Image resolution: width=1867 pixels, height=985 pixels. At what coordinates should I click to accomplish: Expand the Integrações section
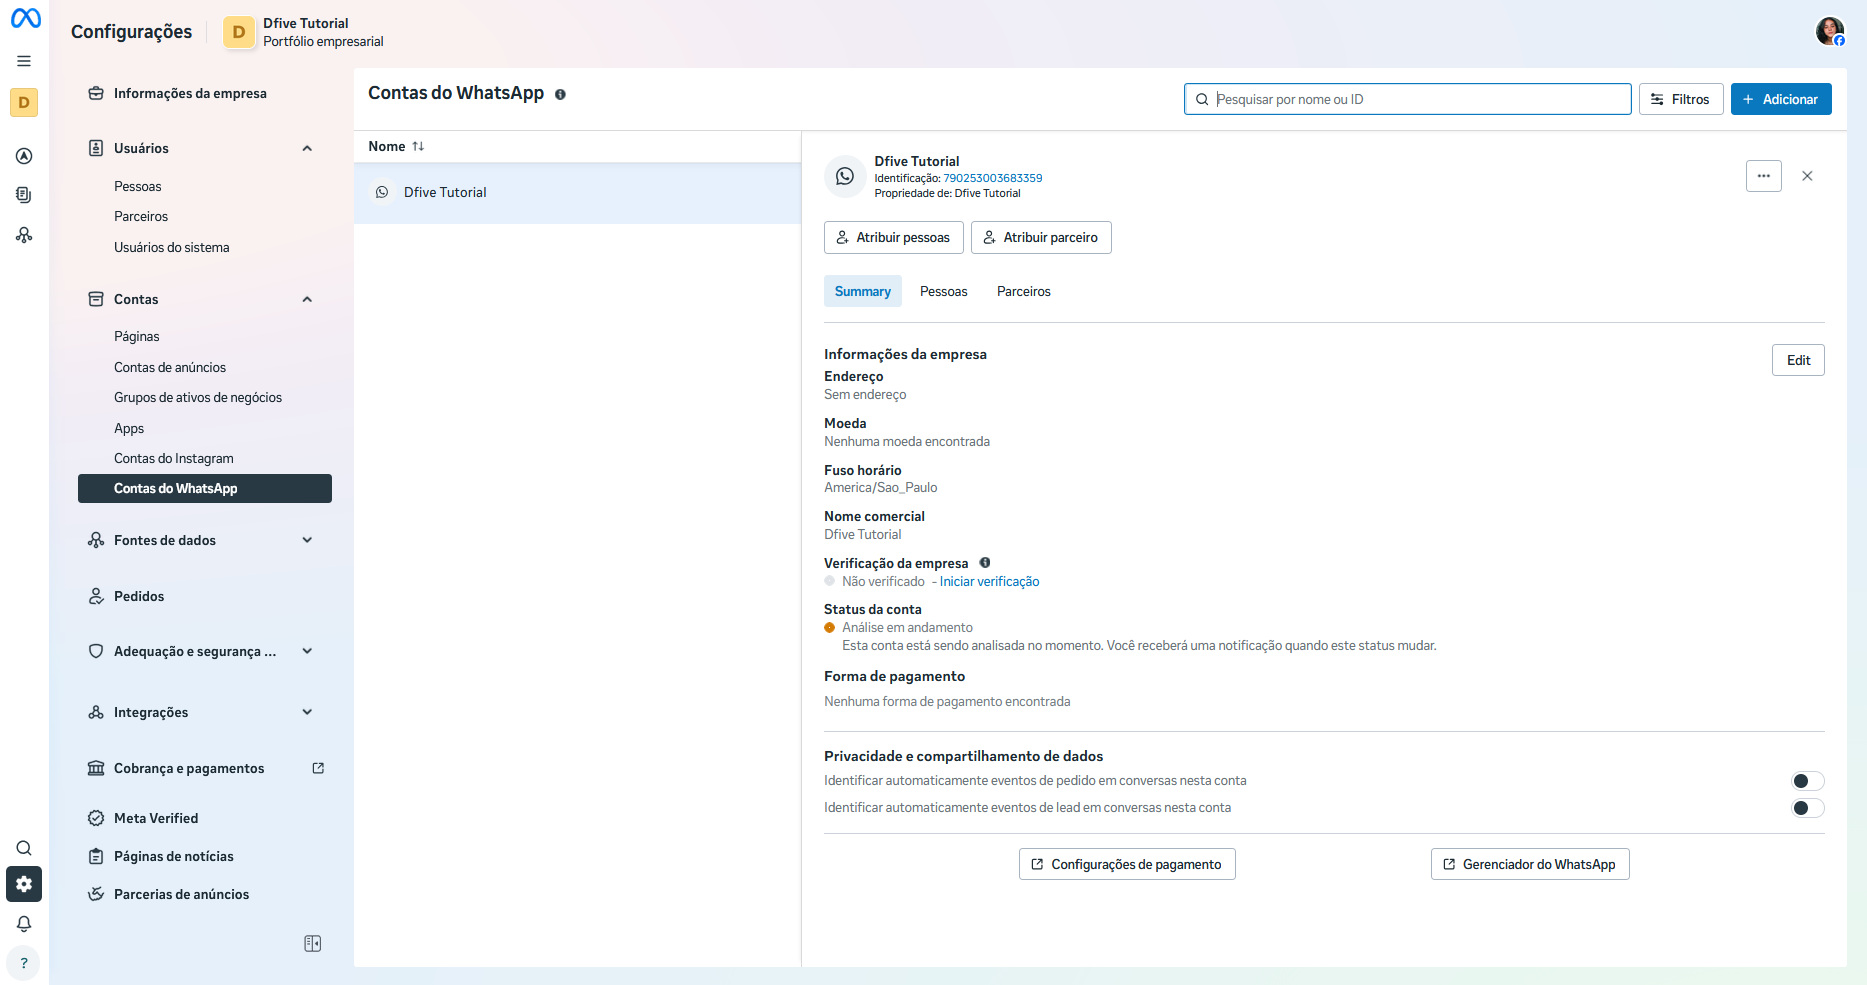pyautogui.click(x=307, y=712)
